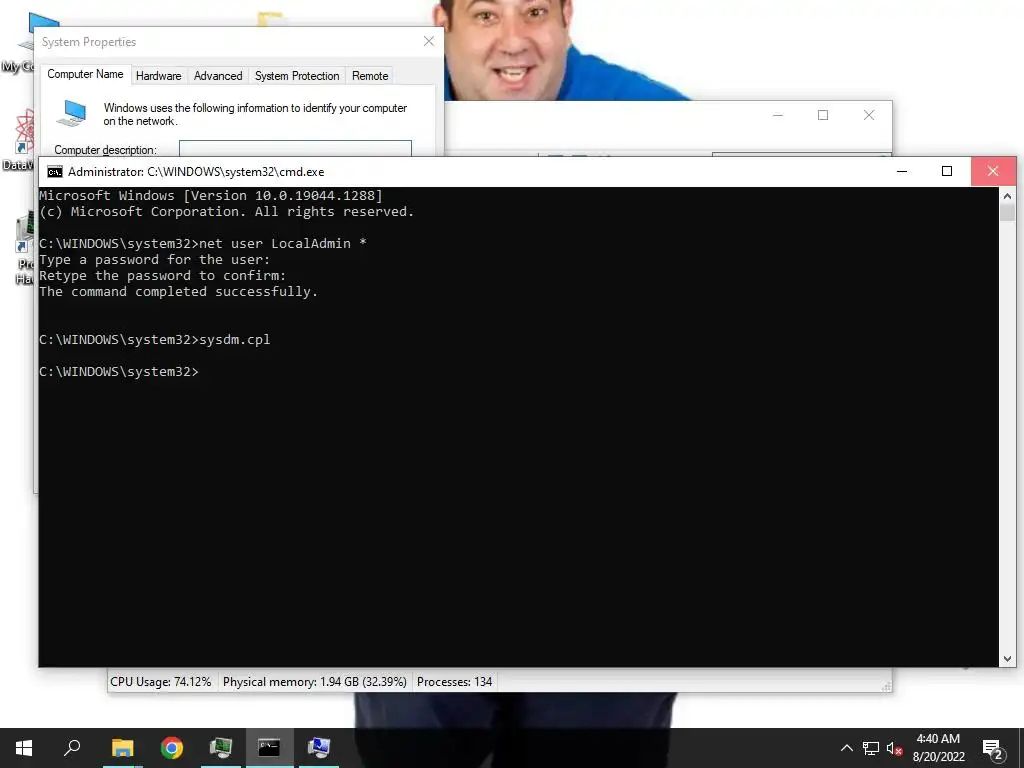
Task: Click the CPU Usage status bar entry
Action: [x=161, y=682]
